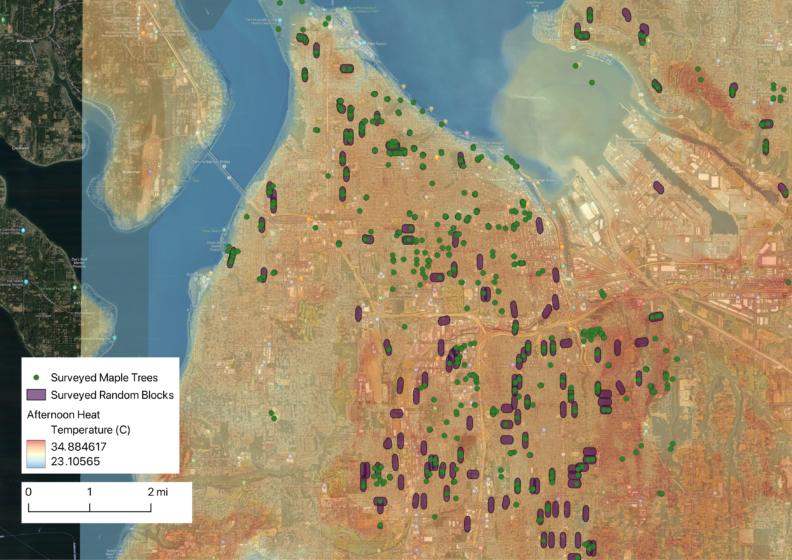Click the '0' label on scale bar
The width and height of the screenshot is (792, 560).
pos(28,492)
